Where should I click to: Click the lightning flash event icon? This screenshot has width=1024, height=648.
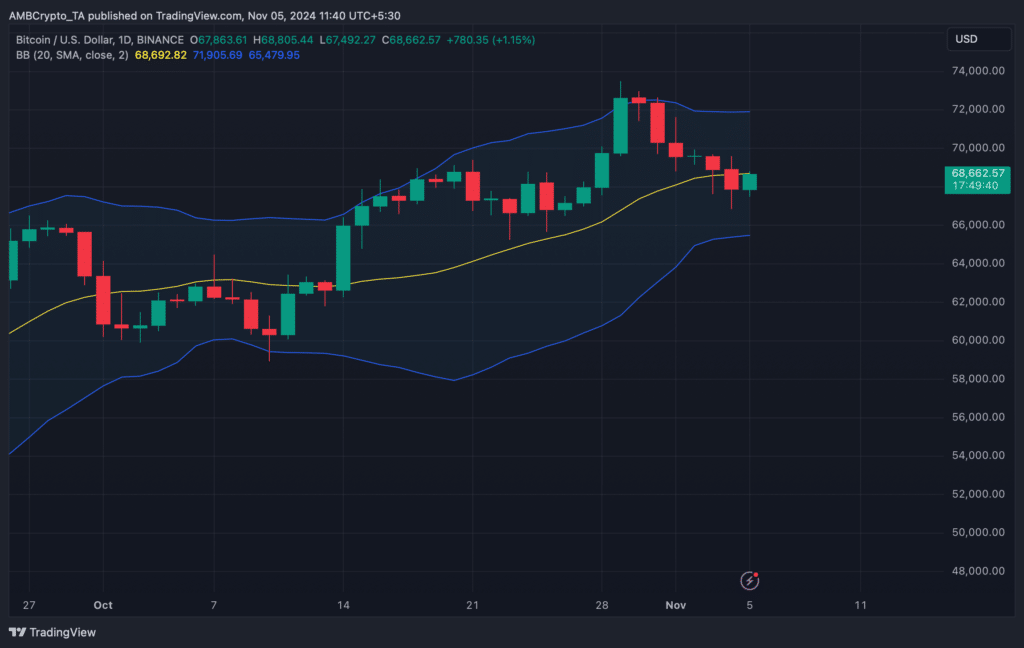point(749,580)
